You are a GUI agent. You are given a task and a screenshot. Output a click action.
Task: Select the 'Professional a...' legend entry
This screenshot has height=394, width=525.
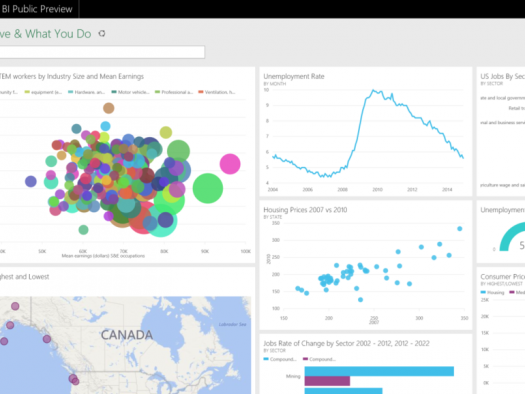tap(174, 92)
